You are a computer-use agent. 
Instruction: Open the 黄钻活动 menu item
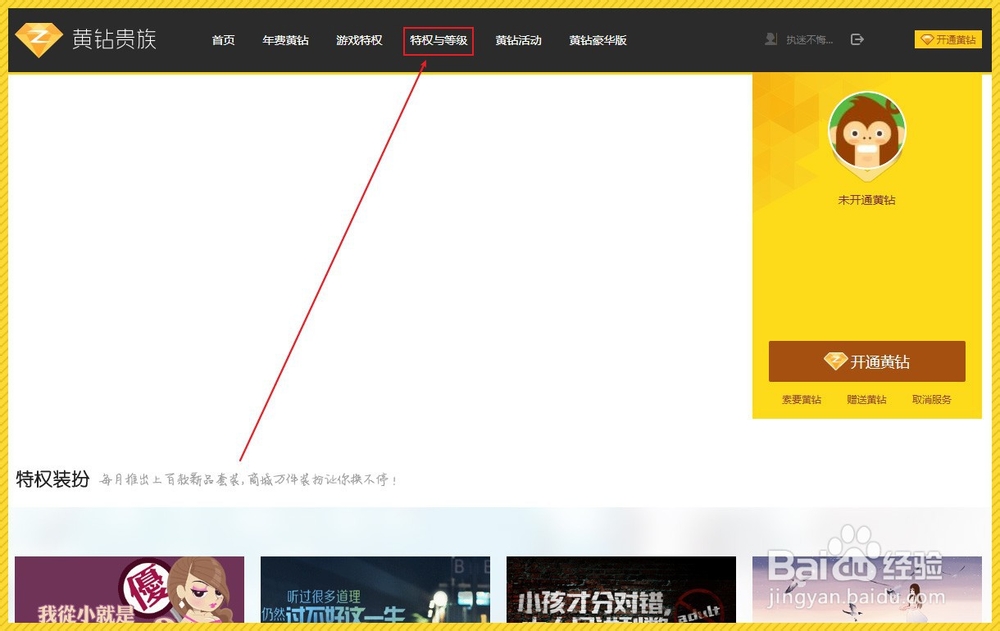[x=518, y=40]
